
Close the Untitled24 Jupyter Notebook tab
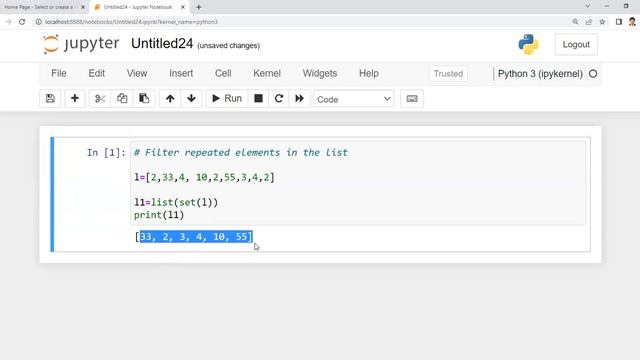[x=183, y=7]
